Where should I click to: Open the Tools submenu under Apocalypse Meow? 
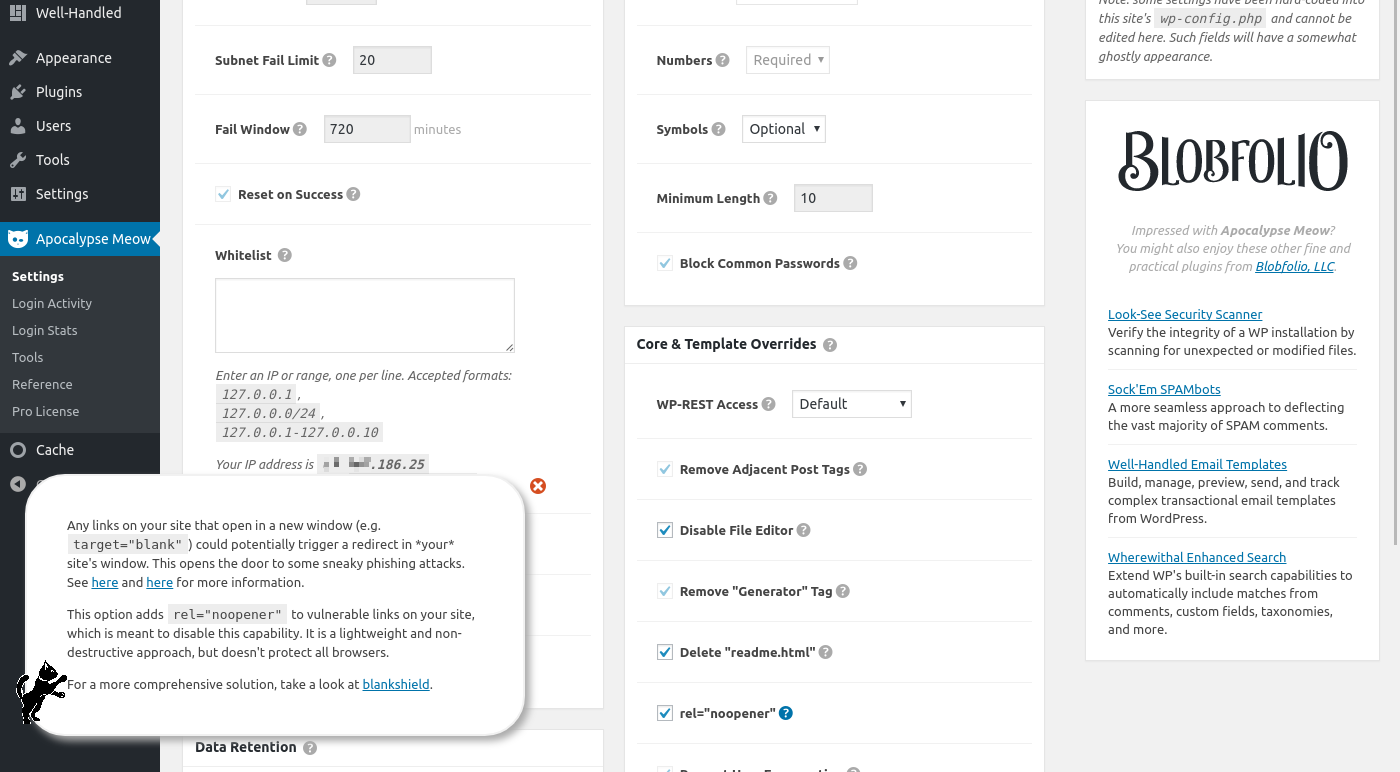pyautogui.click(x=28, y=357)
